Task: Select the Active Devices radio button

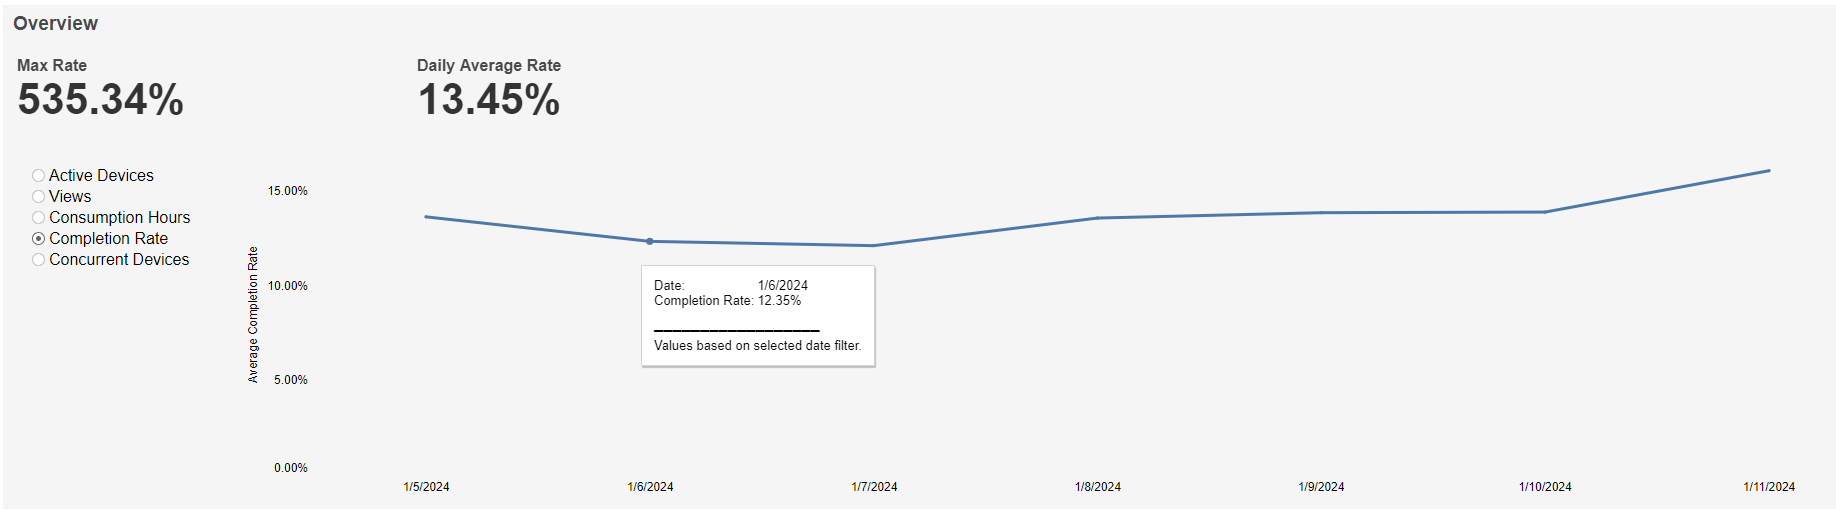Action: pyautogui.click(x=39, y=176)
